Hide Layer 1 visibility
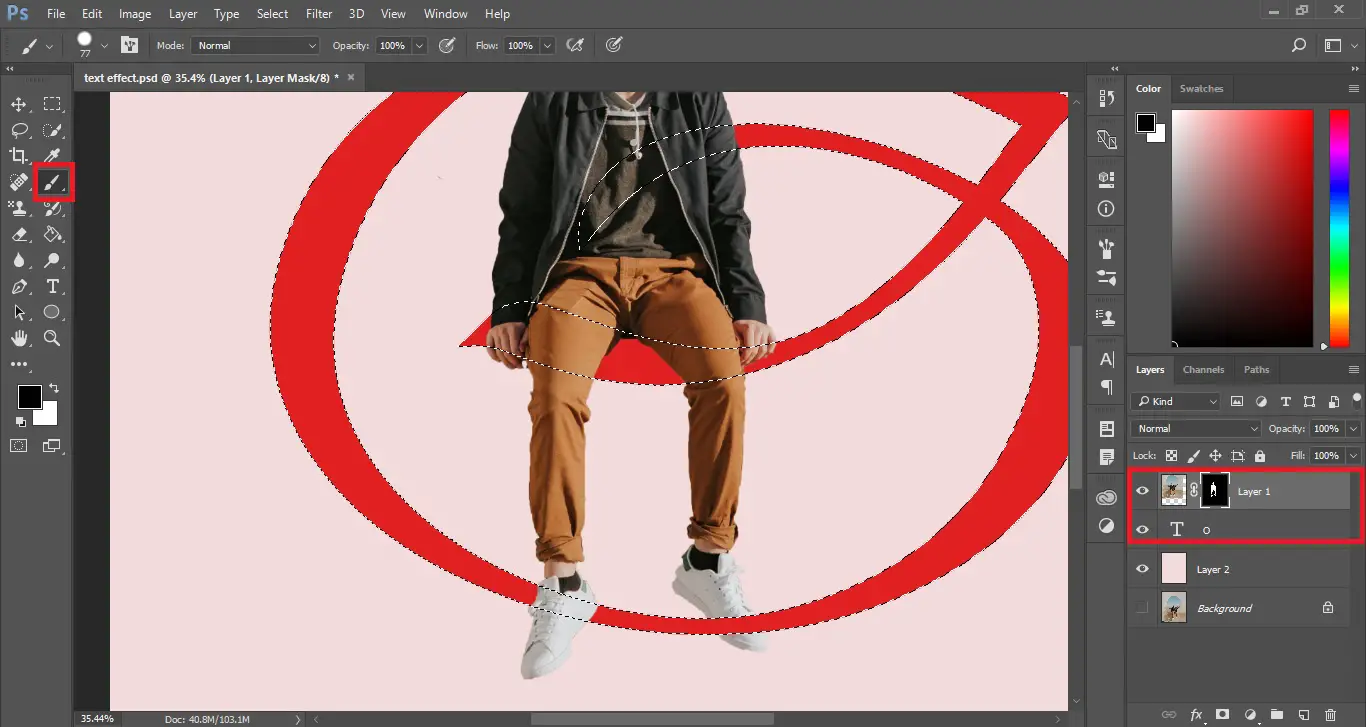Screen dimensions: 1366x727 point(1141,490)
